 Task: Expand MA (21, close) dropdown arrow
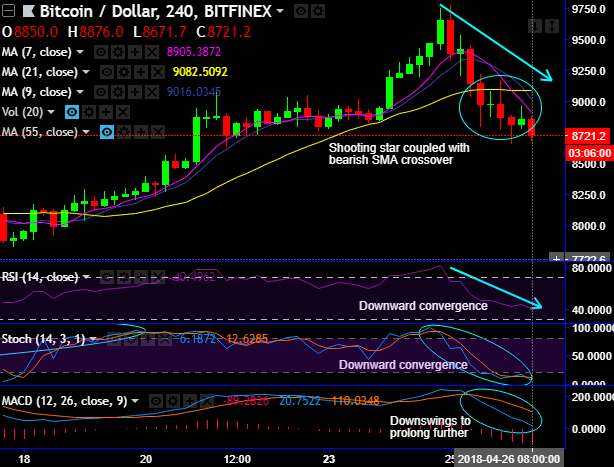pyautogui.click(x=86, y=72)
